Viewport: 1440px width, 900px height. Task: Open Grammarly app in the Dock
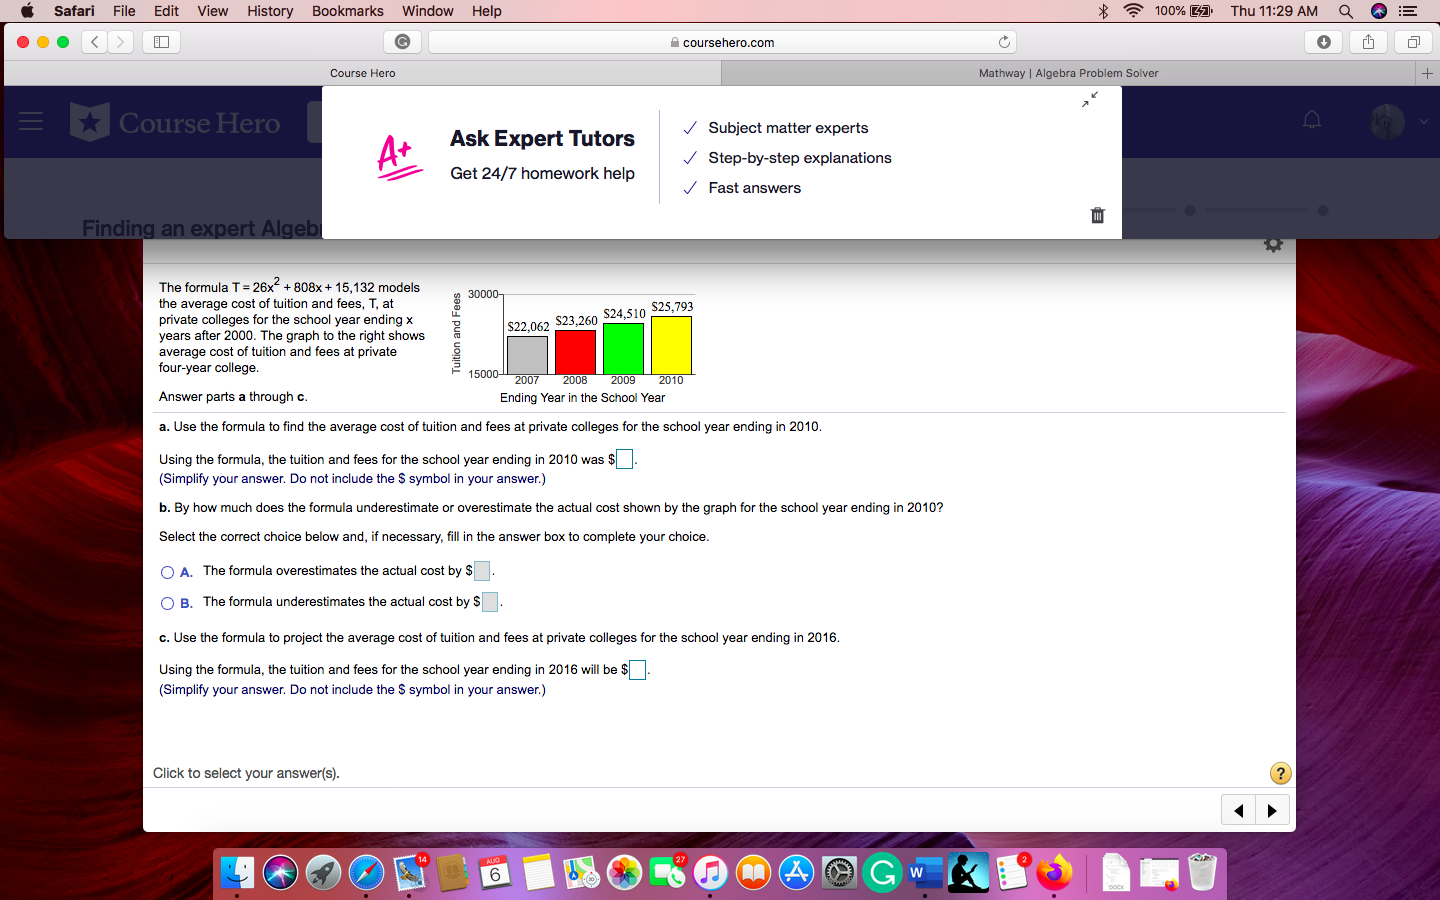point(882,873)
